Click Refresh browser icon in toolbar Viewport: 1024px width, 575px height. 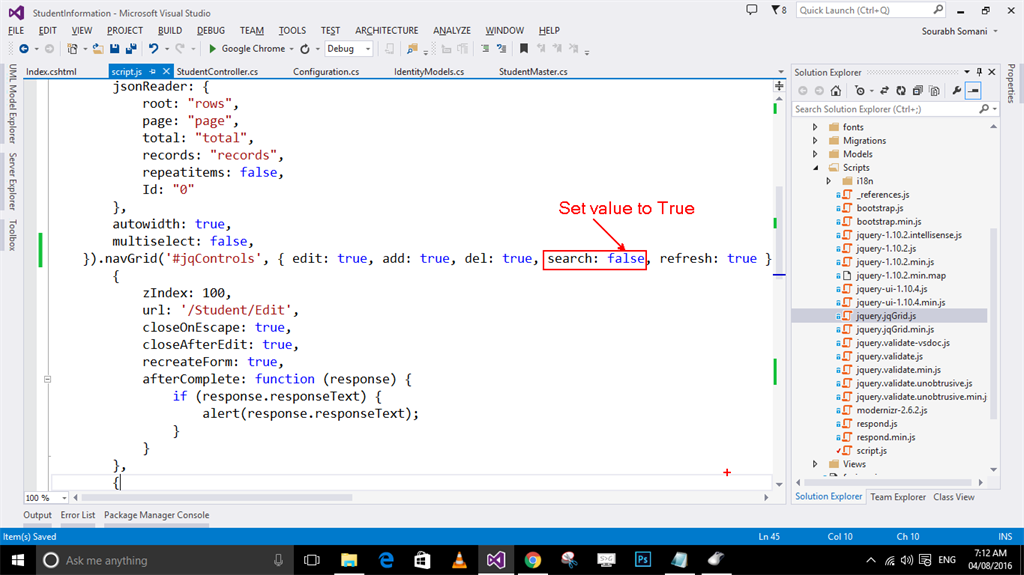pyautogui.click(x=305, y=49)
